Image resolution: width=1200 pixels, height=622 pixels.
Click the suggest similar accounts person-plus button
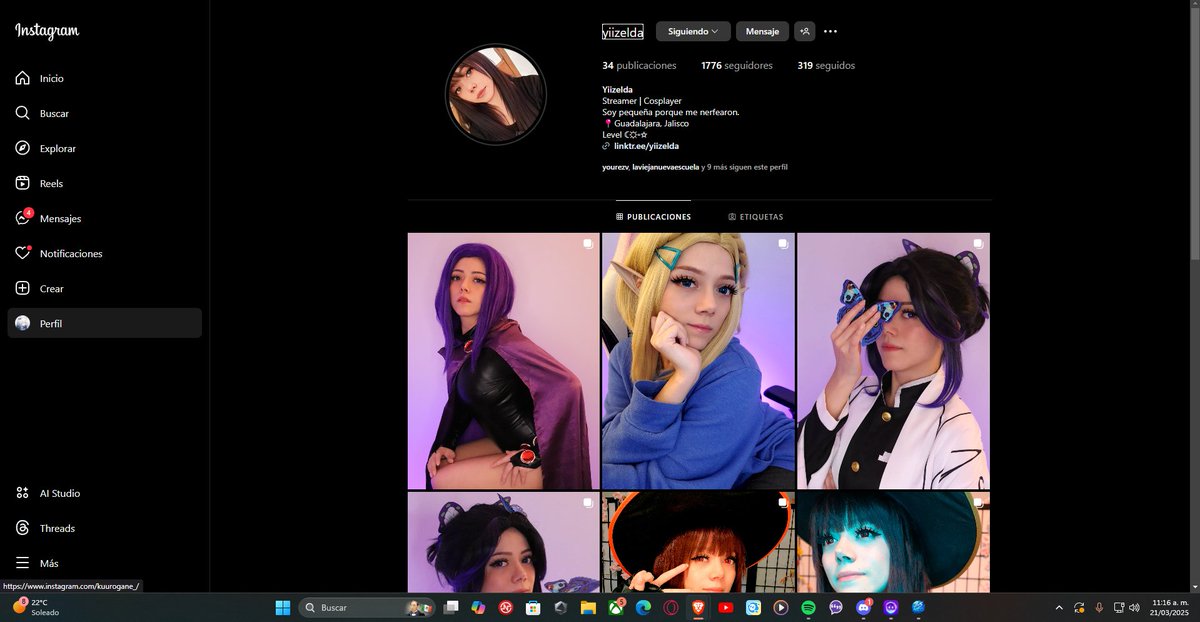(x=805, y=32)
